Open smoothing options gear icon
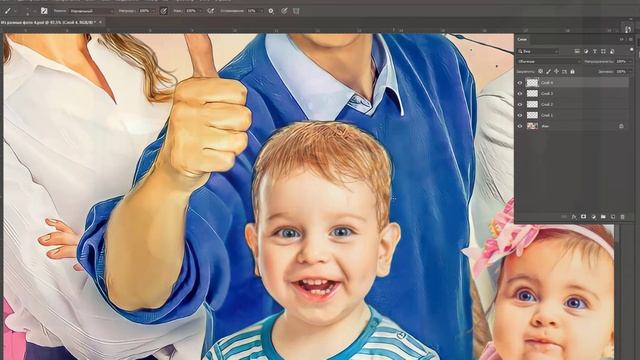Screen dimensions: 640x360 271,11
